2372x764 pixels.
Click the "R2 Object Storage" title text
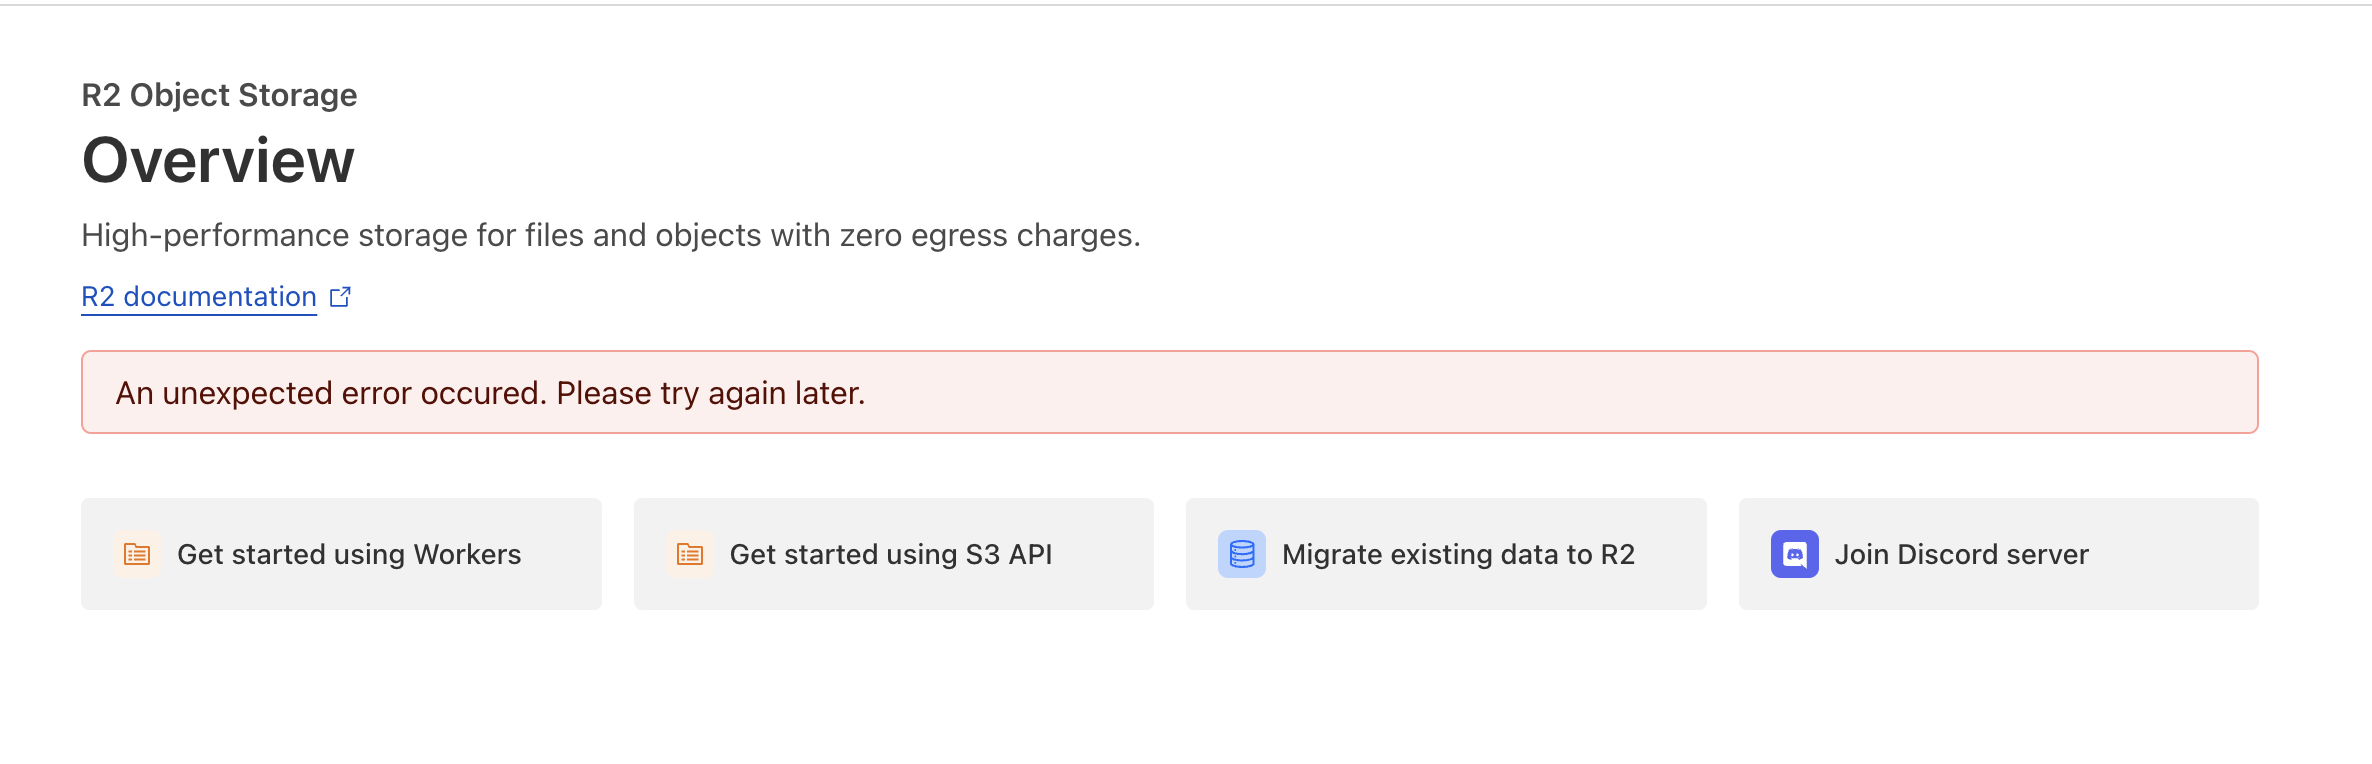point(219,95)
